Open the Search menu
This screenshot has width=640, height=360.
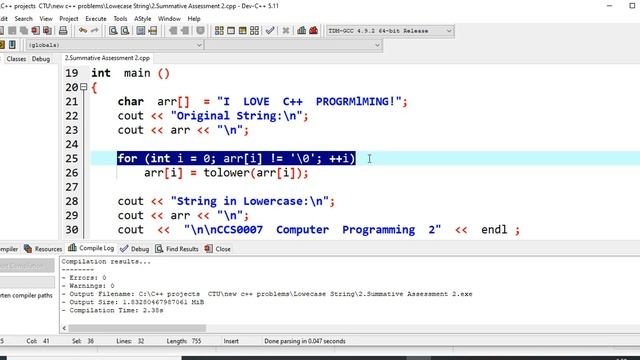point(23,19)
